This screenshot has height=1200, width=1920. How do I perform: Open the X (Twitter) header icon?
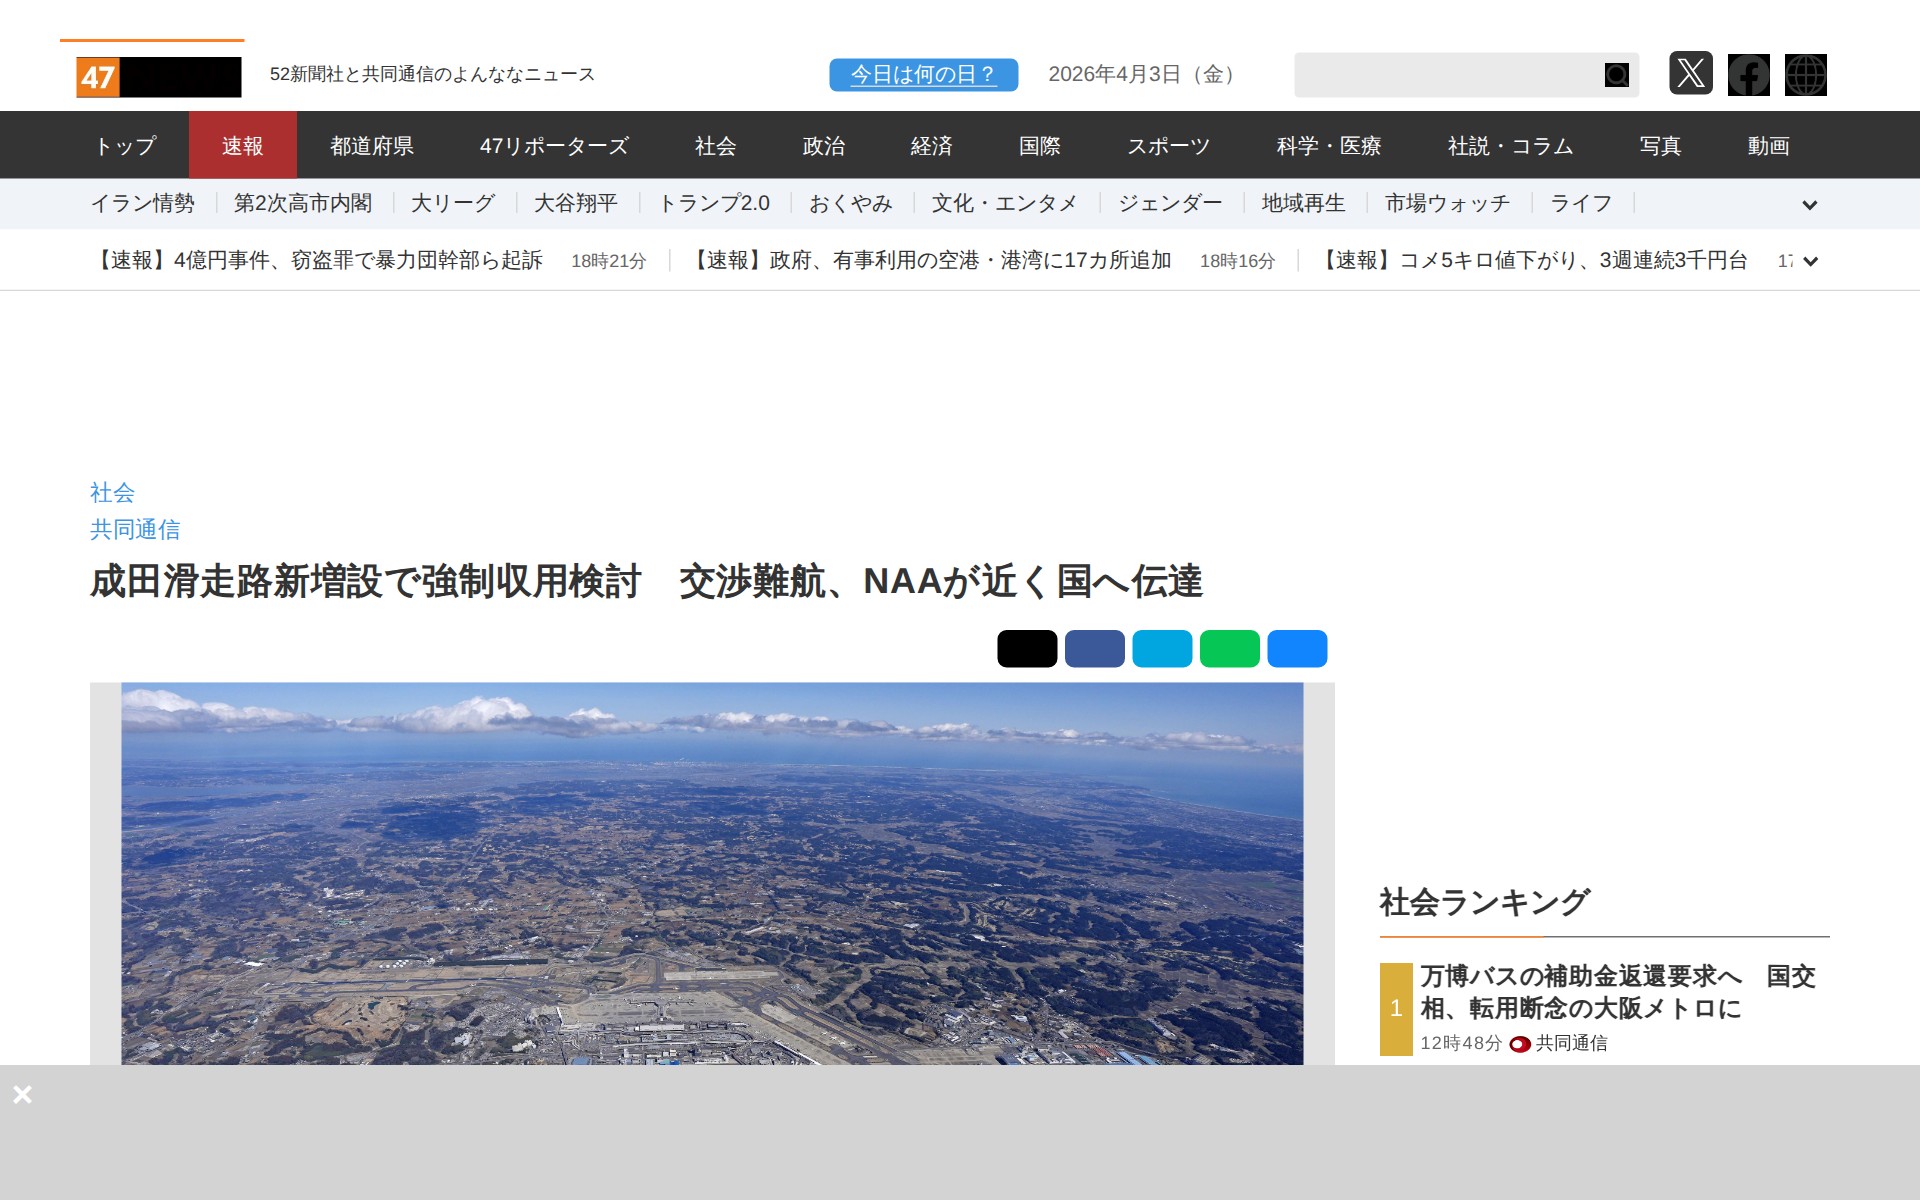pos(1690,74)
